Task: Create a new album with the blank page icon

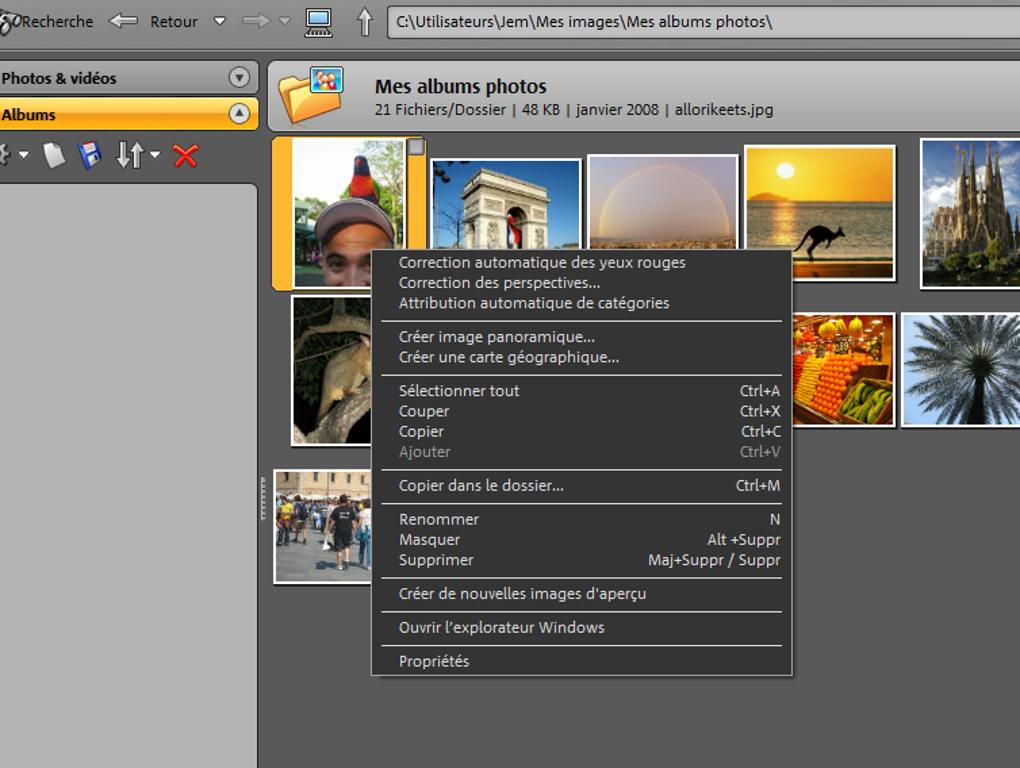Action: (x=54, y=155)
